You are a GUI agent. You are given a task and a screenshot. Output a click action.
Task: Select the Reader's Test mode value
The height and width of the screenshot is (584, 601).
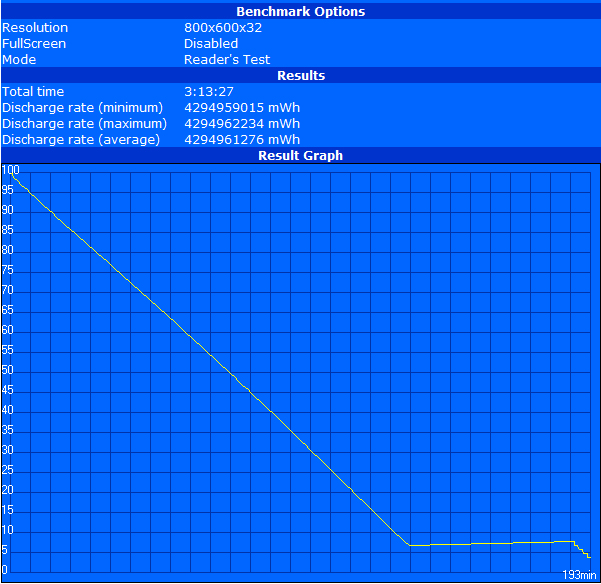(227, 60)
